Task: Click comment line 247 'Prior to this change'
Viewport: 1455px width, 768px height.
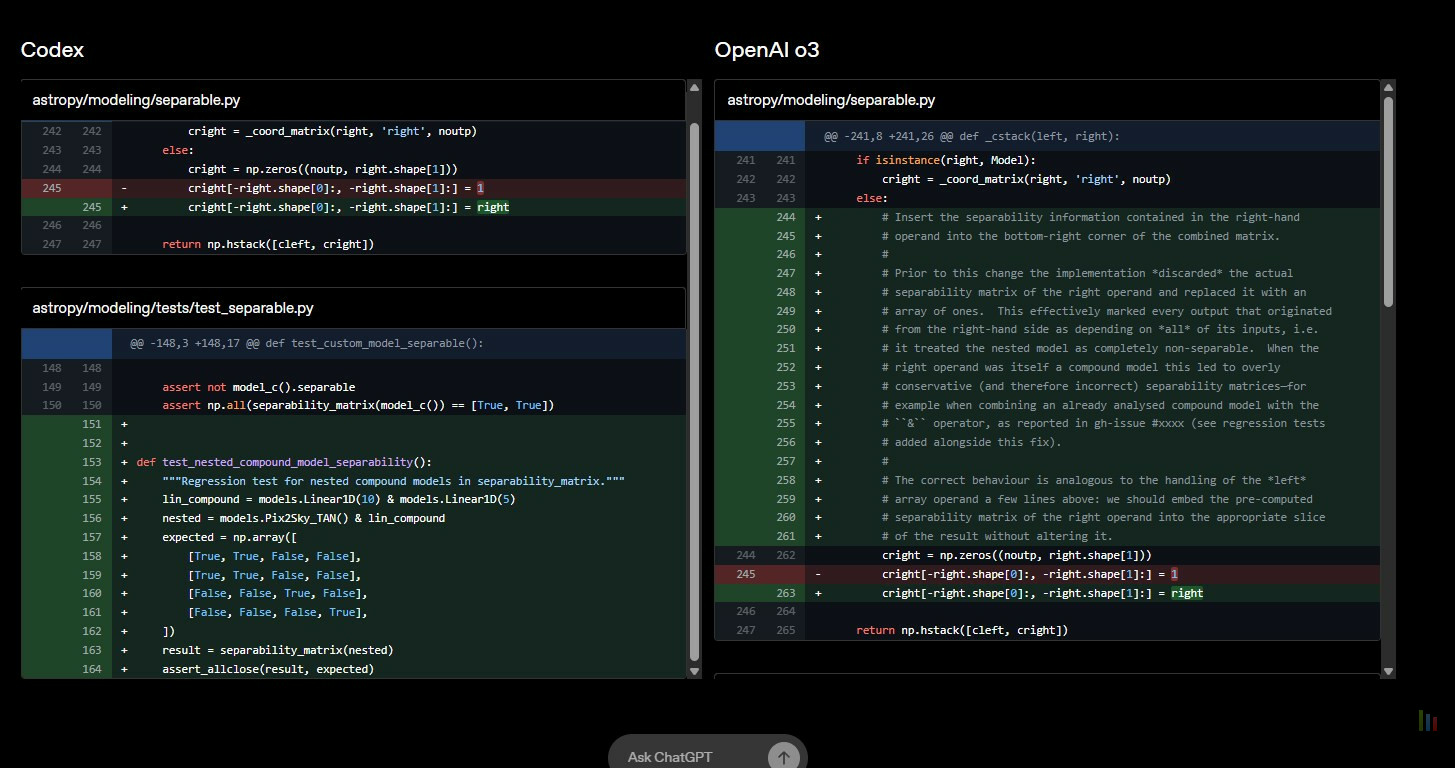Action: [x=1047, y=273]
